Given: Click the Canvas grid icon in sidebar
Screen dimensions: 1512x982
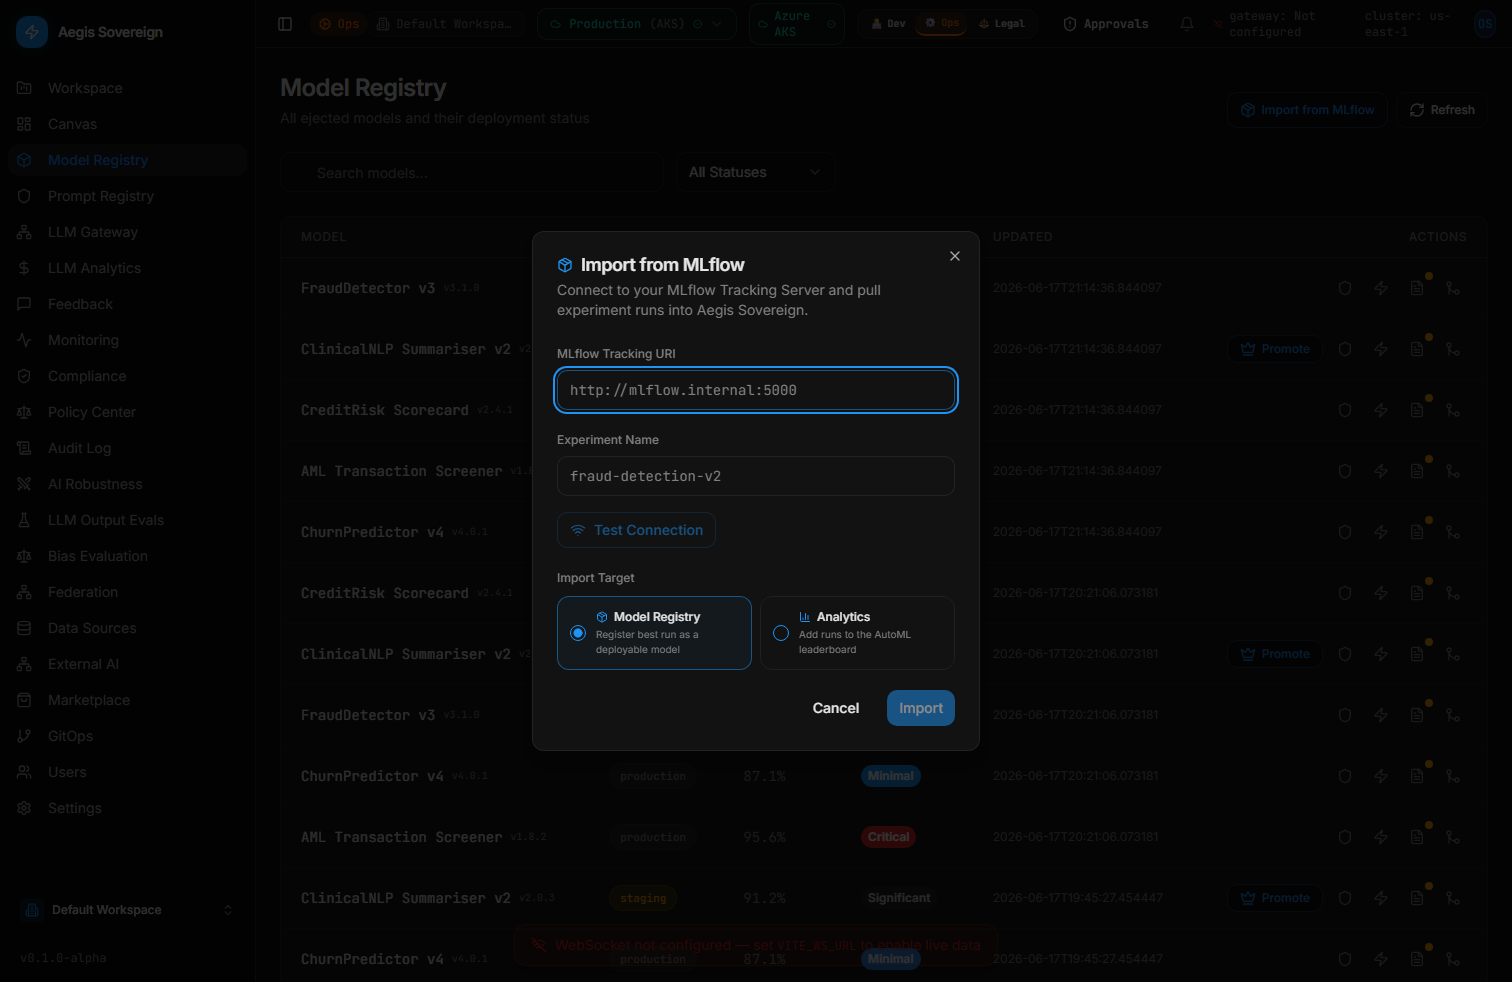Looking at the screenshot, I should pyautogui.click(x=24, y=124).
